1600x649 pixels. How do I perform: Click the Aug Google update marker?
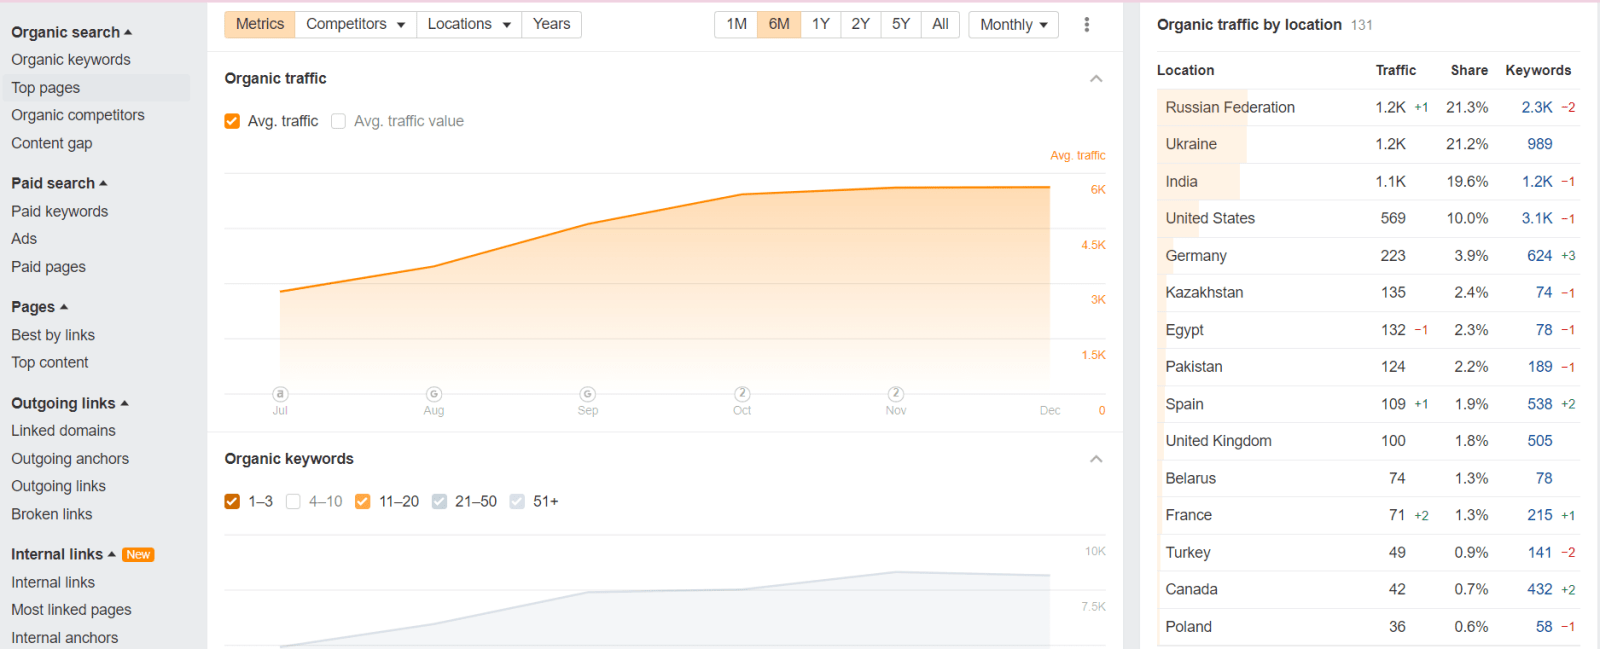(434, 394)
